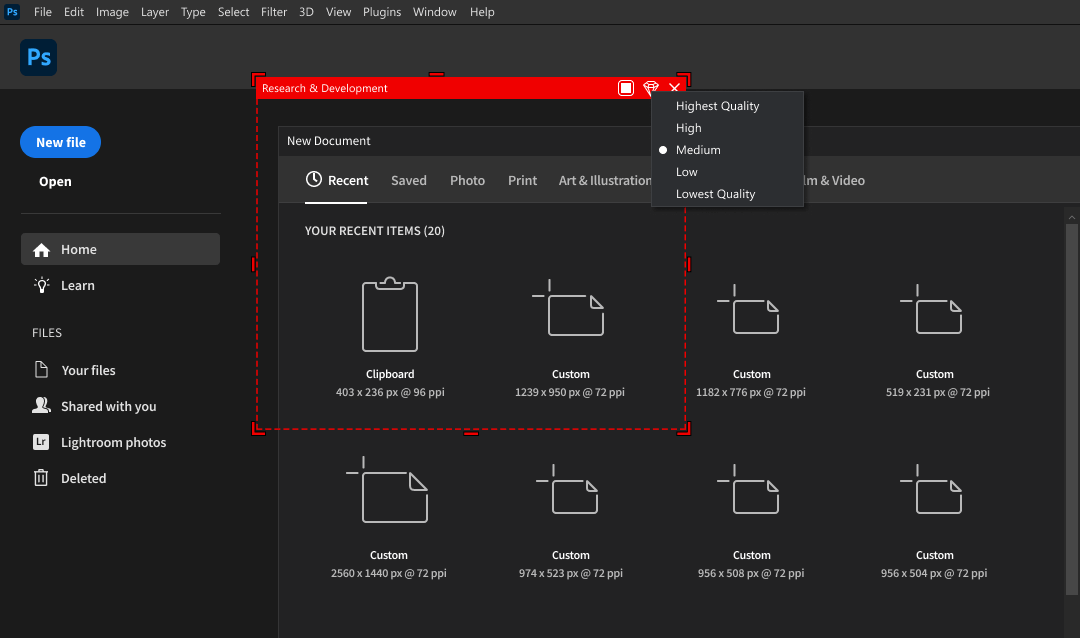Click the Photoshop Ps logo icon
Image resolution: width=1080 pixels, height=638 pixels.
[x=38, y=57]
